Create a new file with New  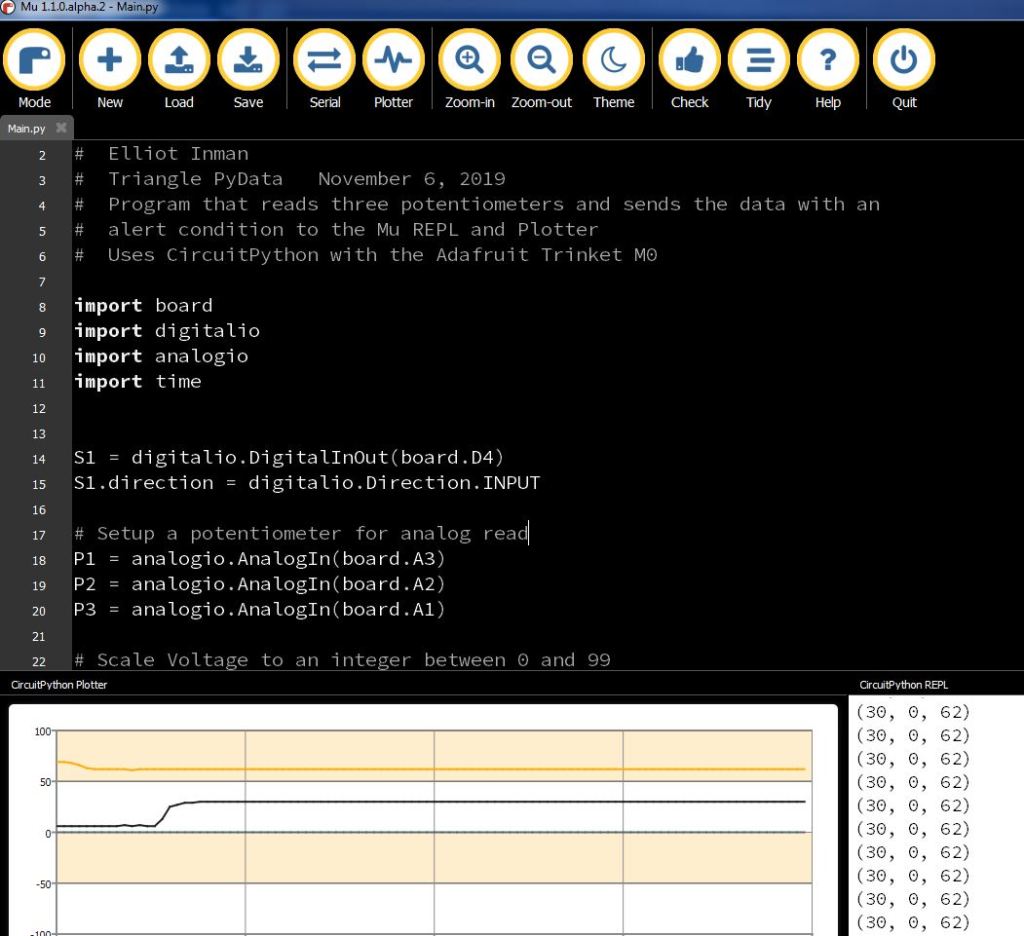pos(110,62)
